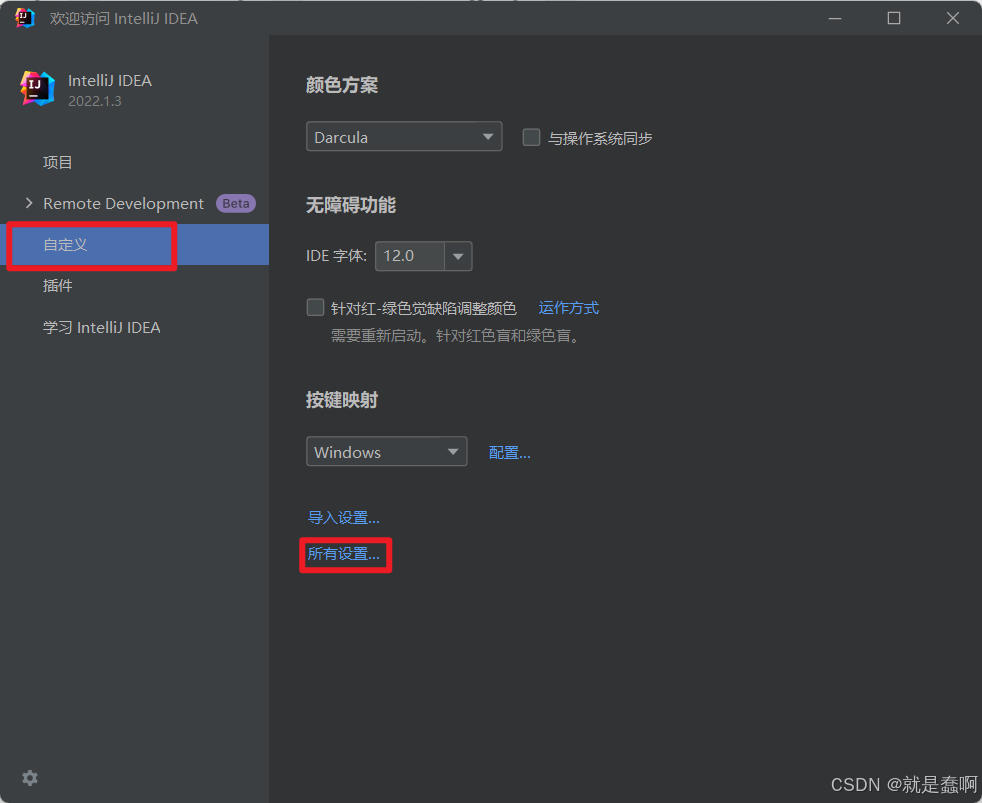Click the 导入设置... import settings link
This screenshot has width=982, height=803.
coord(343,517)
